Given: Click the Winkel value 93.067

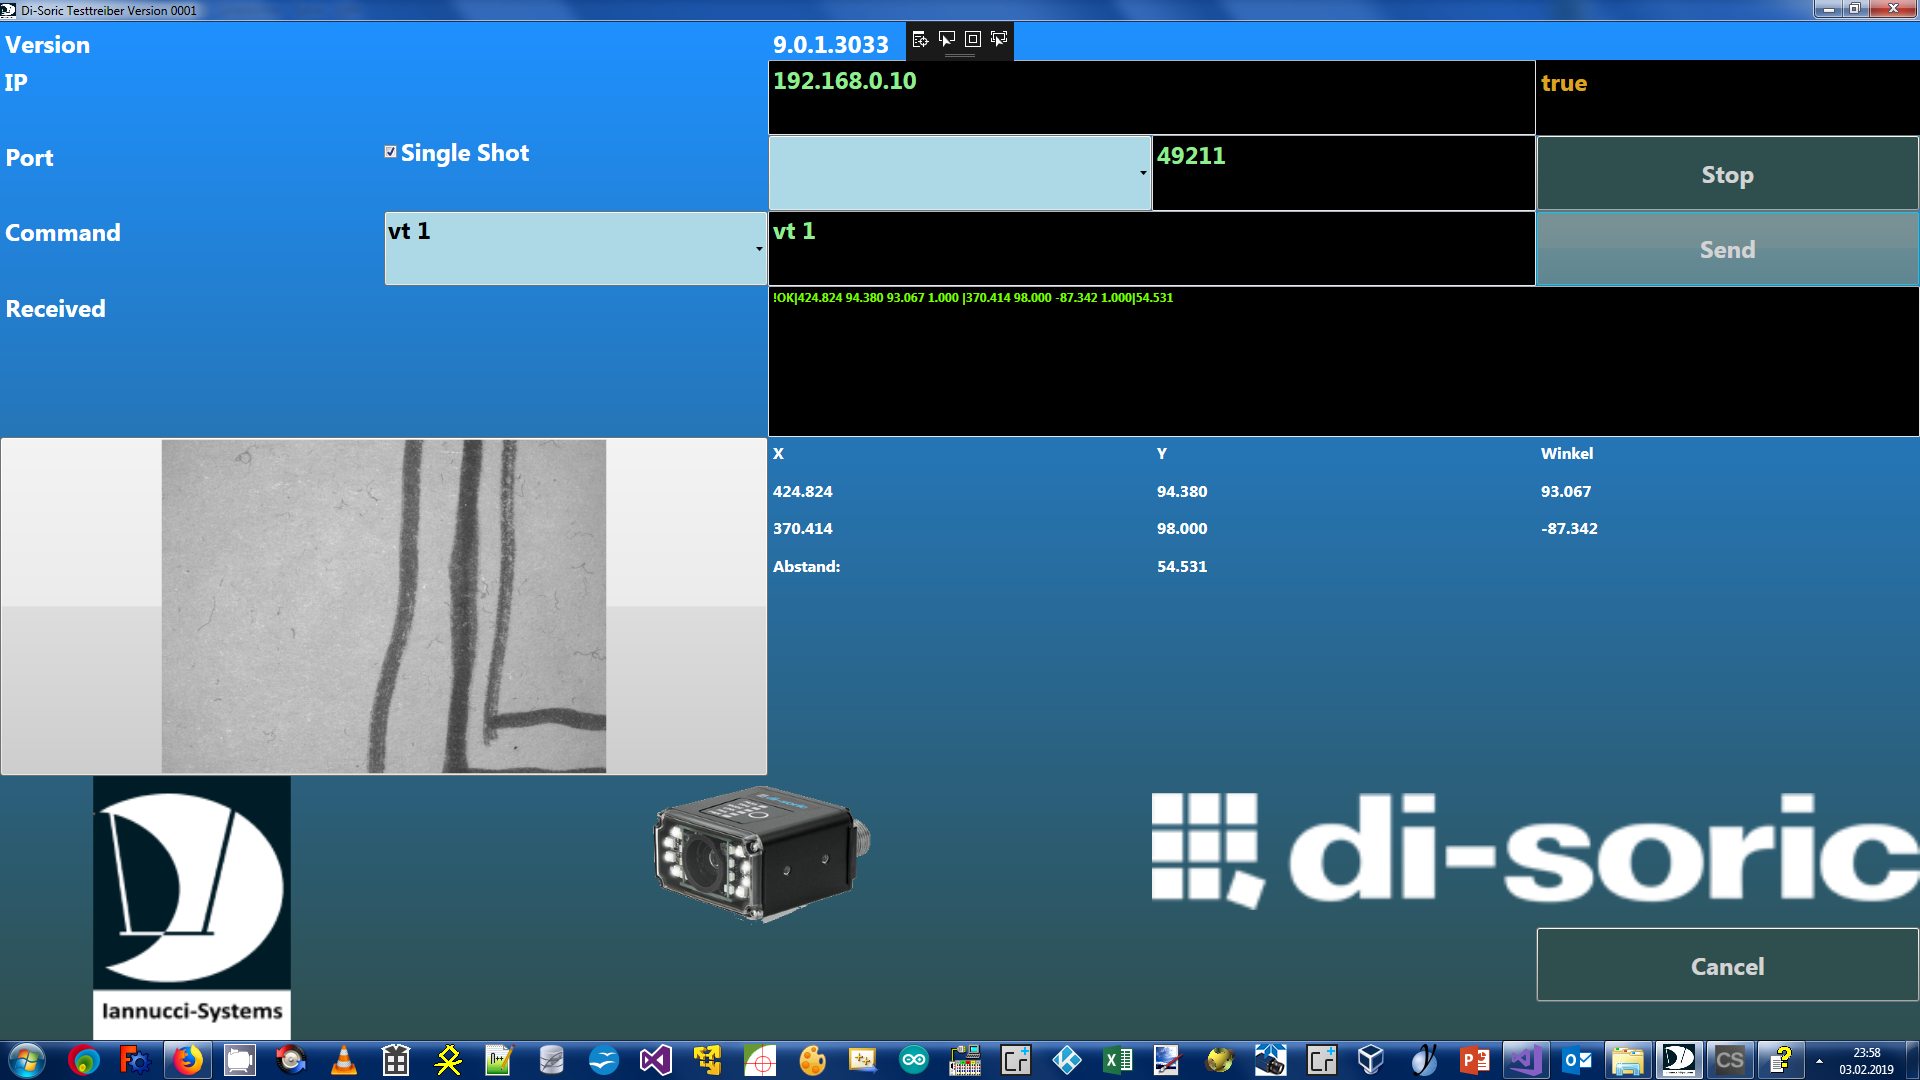Looking at the screenshot, I should point(1566,491).
